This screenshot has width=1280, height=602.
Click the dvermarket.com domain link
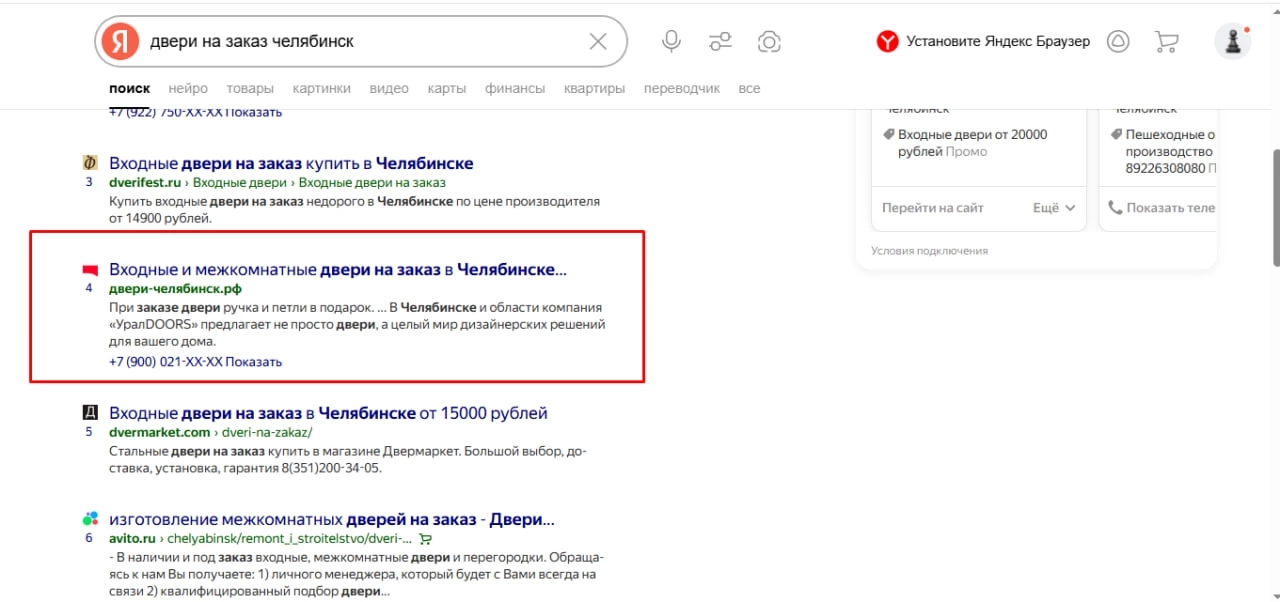pos(160,432)
